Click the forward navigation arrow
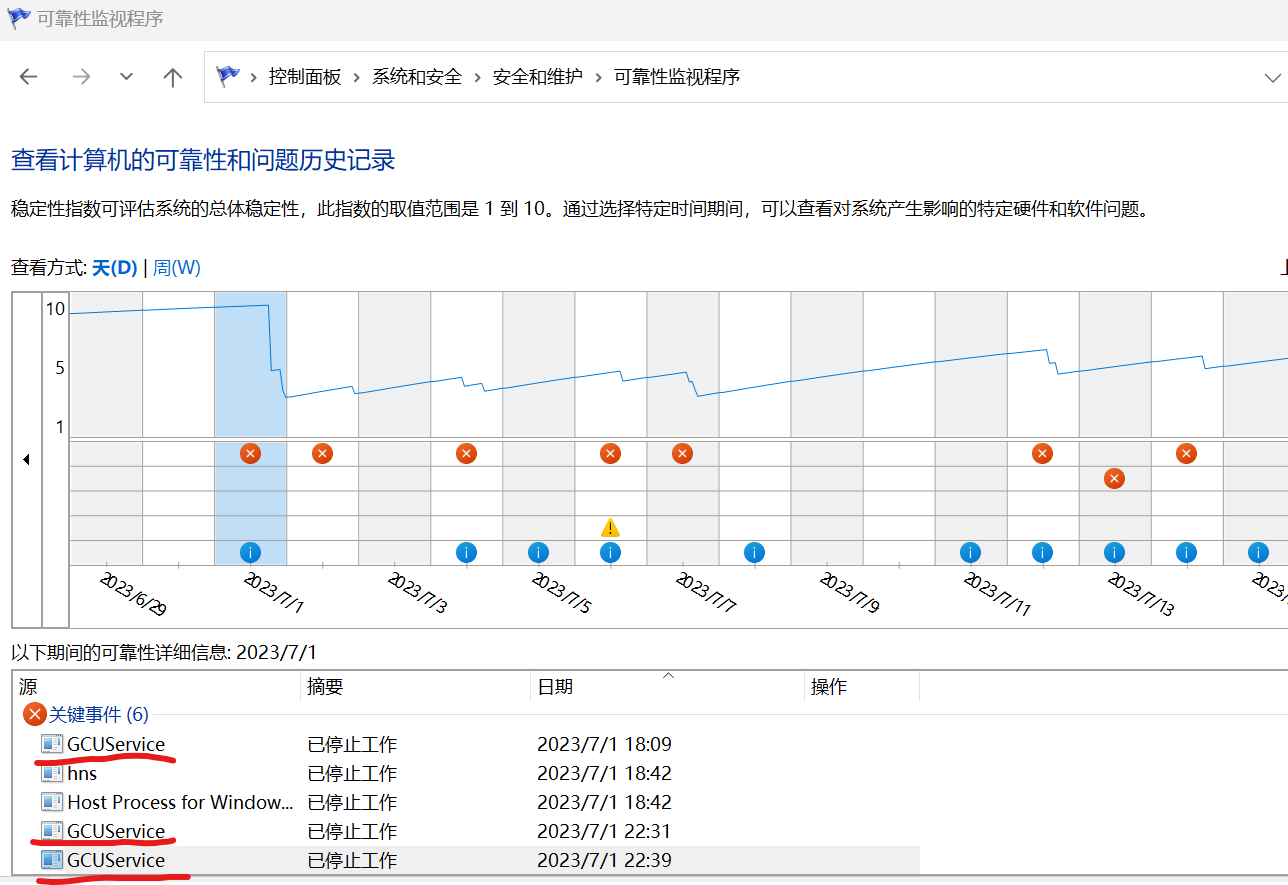 (81, 77)
